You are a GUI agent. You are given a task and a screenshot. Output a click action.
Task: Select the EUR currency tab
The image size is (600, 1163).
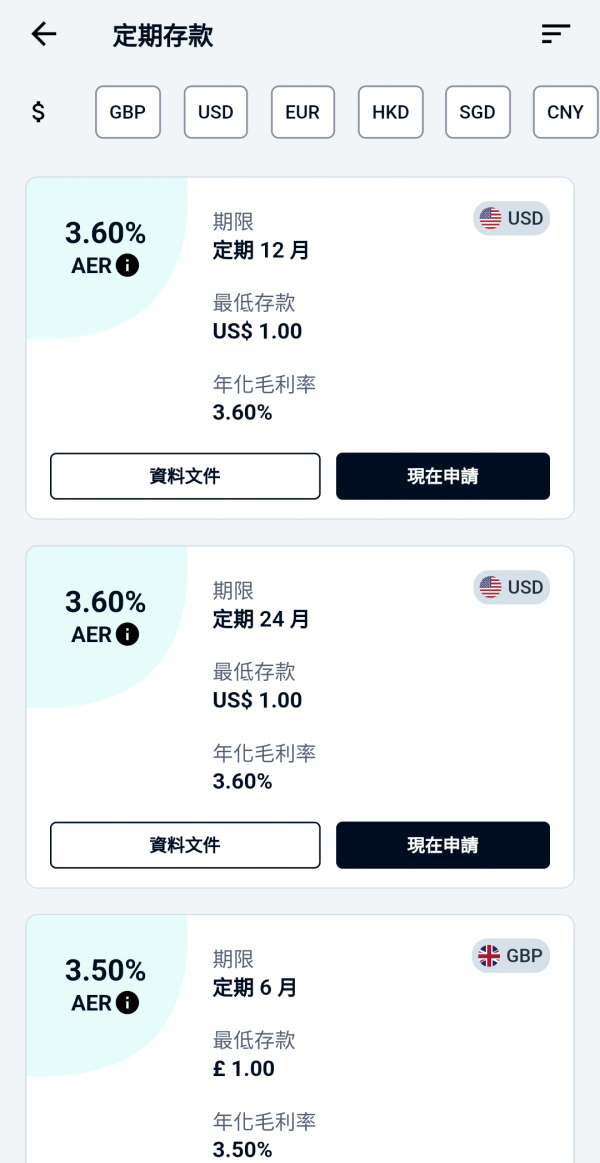coord(302,112)
